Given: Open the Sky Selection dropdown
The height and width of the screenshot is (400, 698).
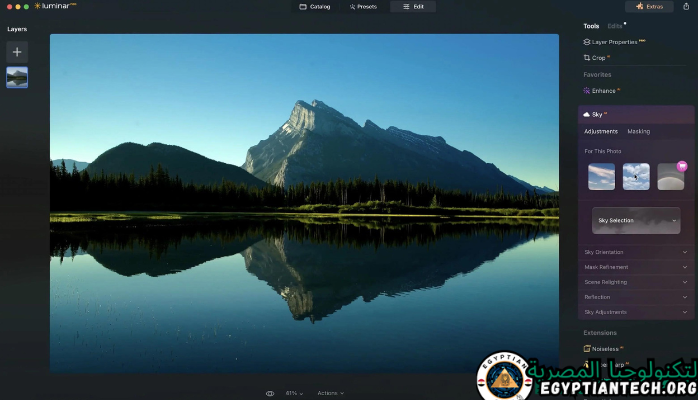Looking at the screenshot, I should [635, 220].
